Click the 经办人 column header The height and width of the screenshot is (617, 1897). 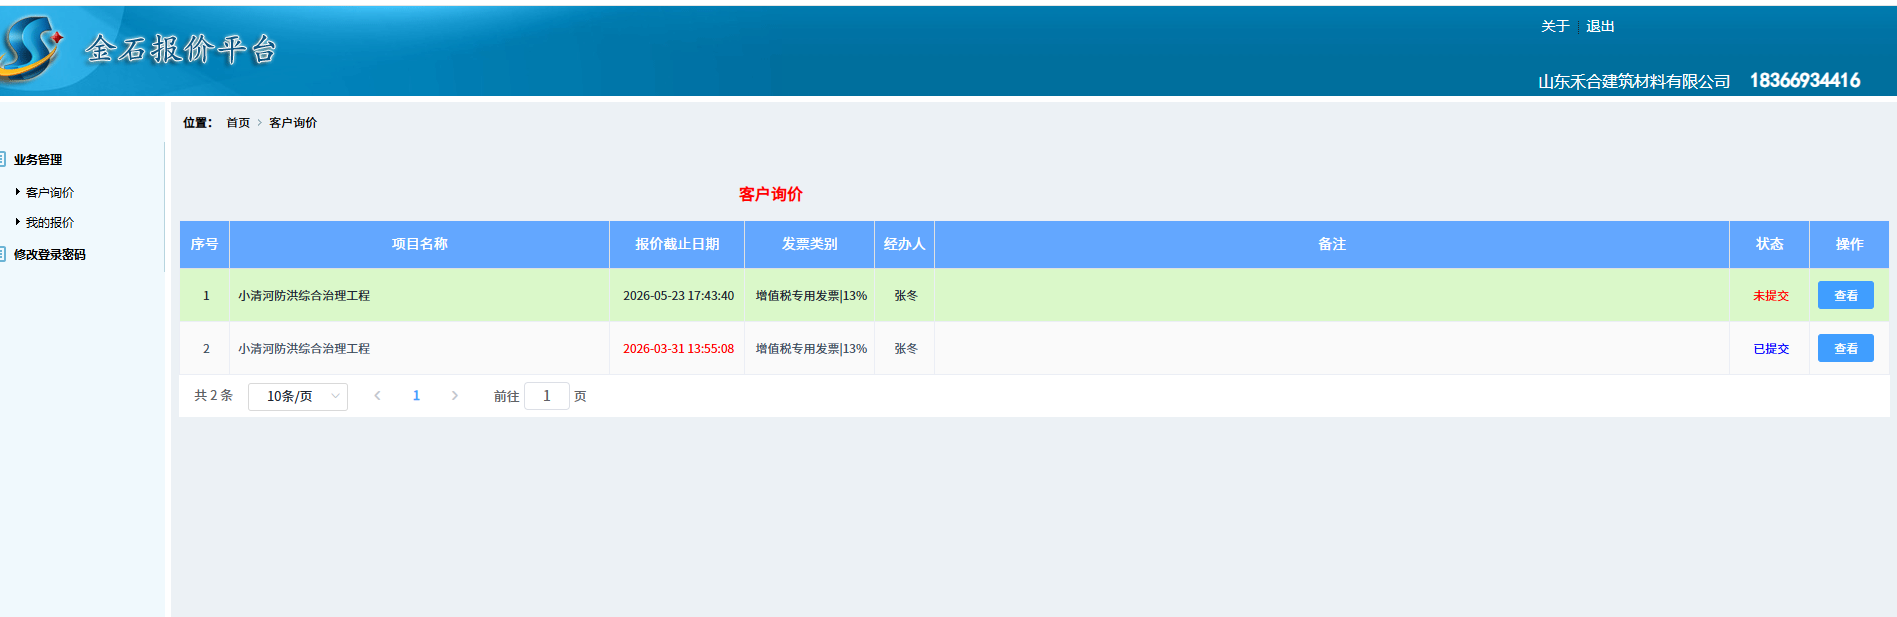tap(905, 244)
